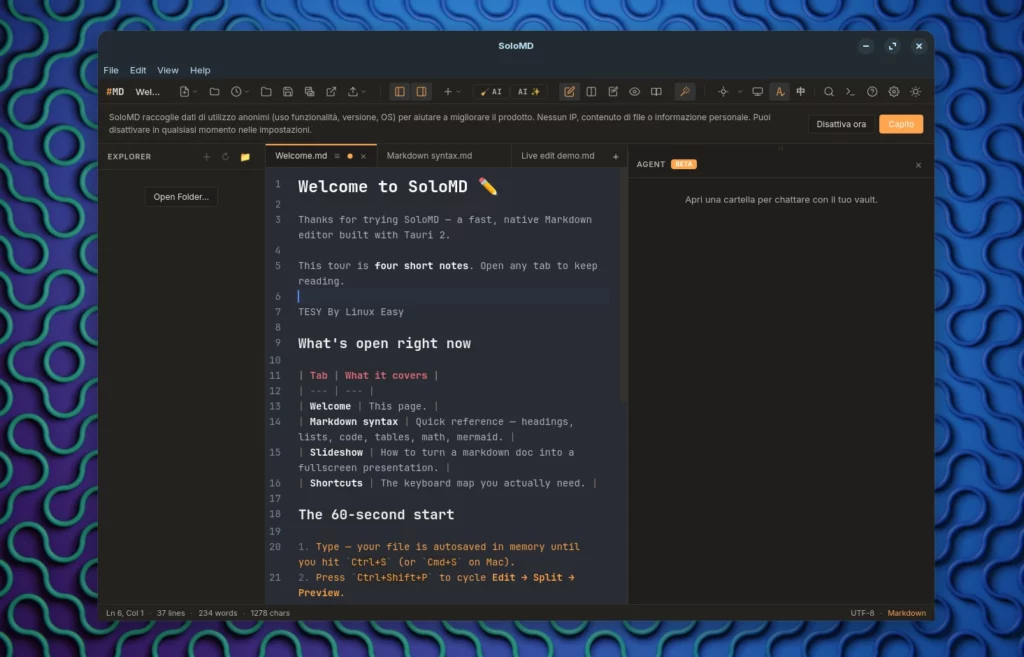
Task: Click the recent files clock icon
Action: (236, 92)
